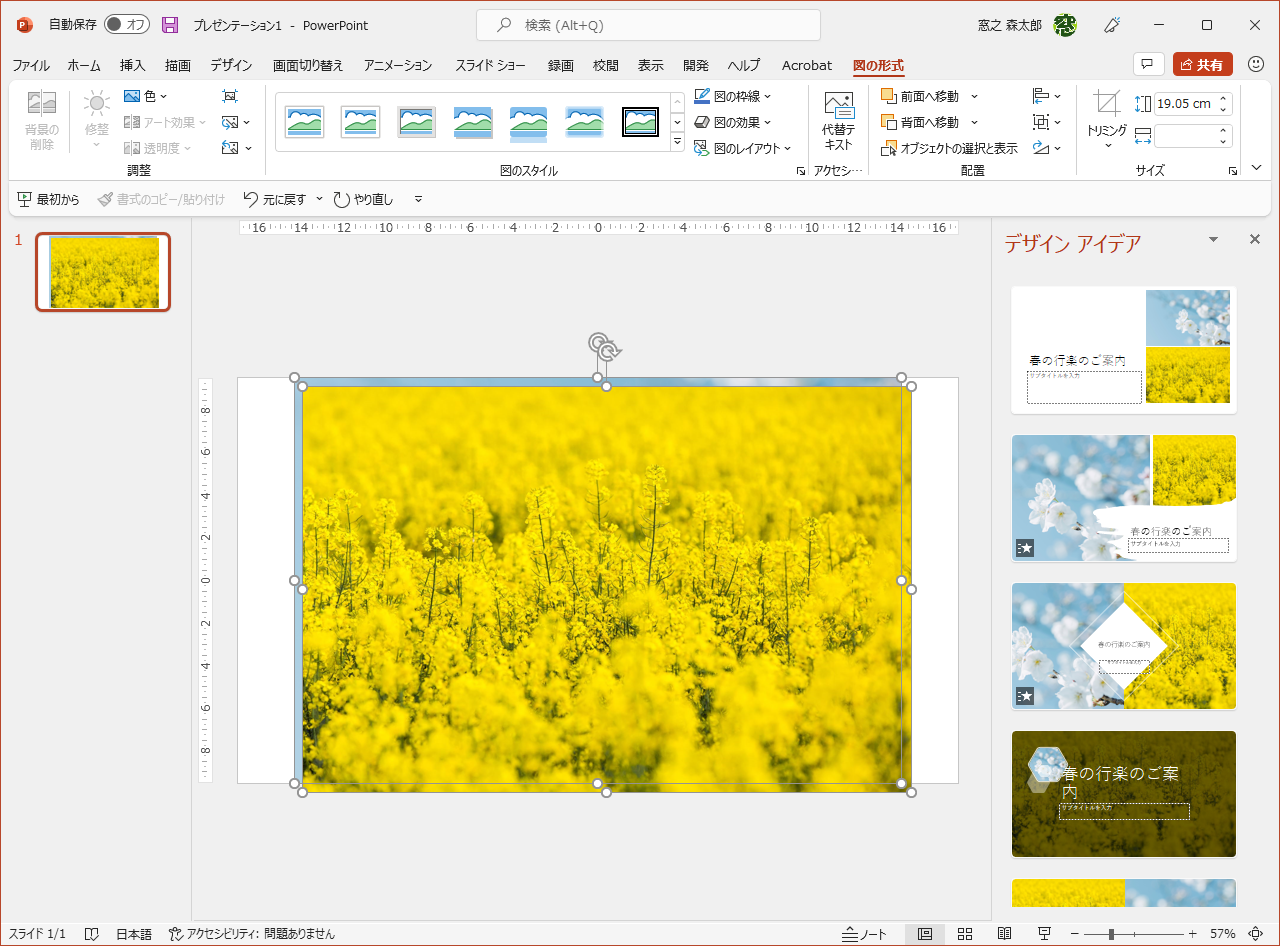Click the オブジェクトの選択と表示 selection pane button
This screenshot has width=1280, height=946.
point(950,148)
